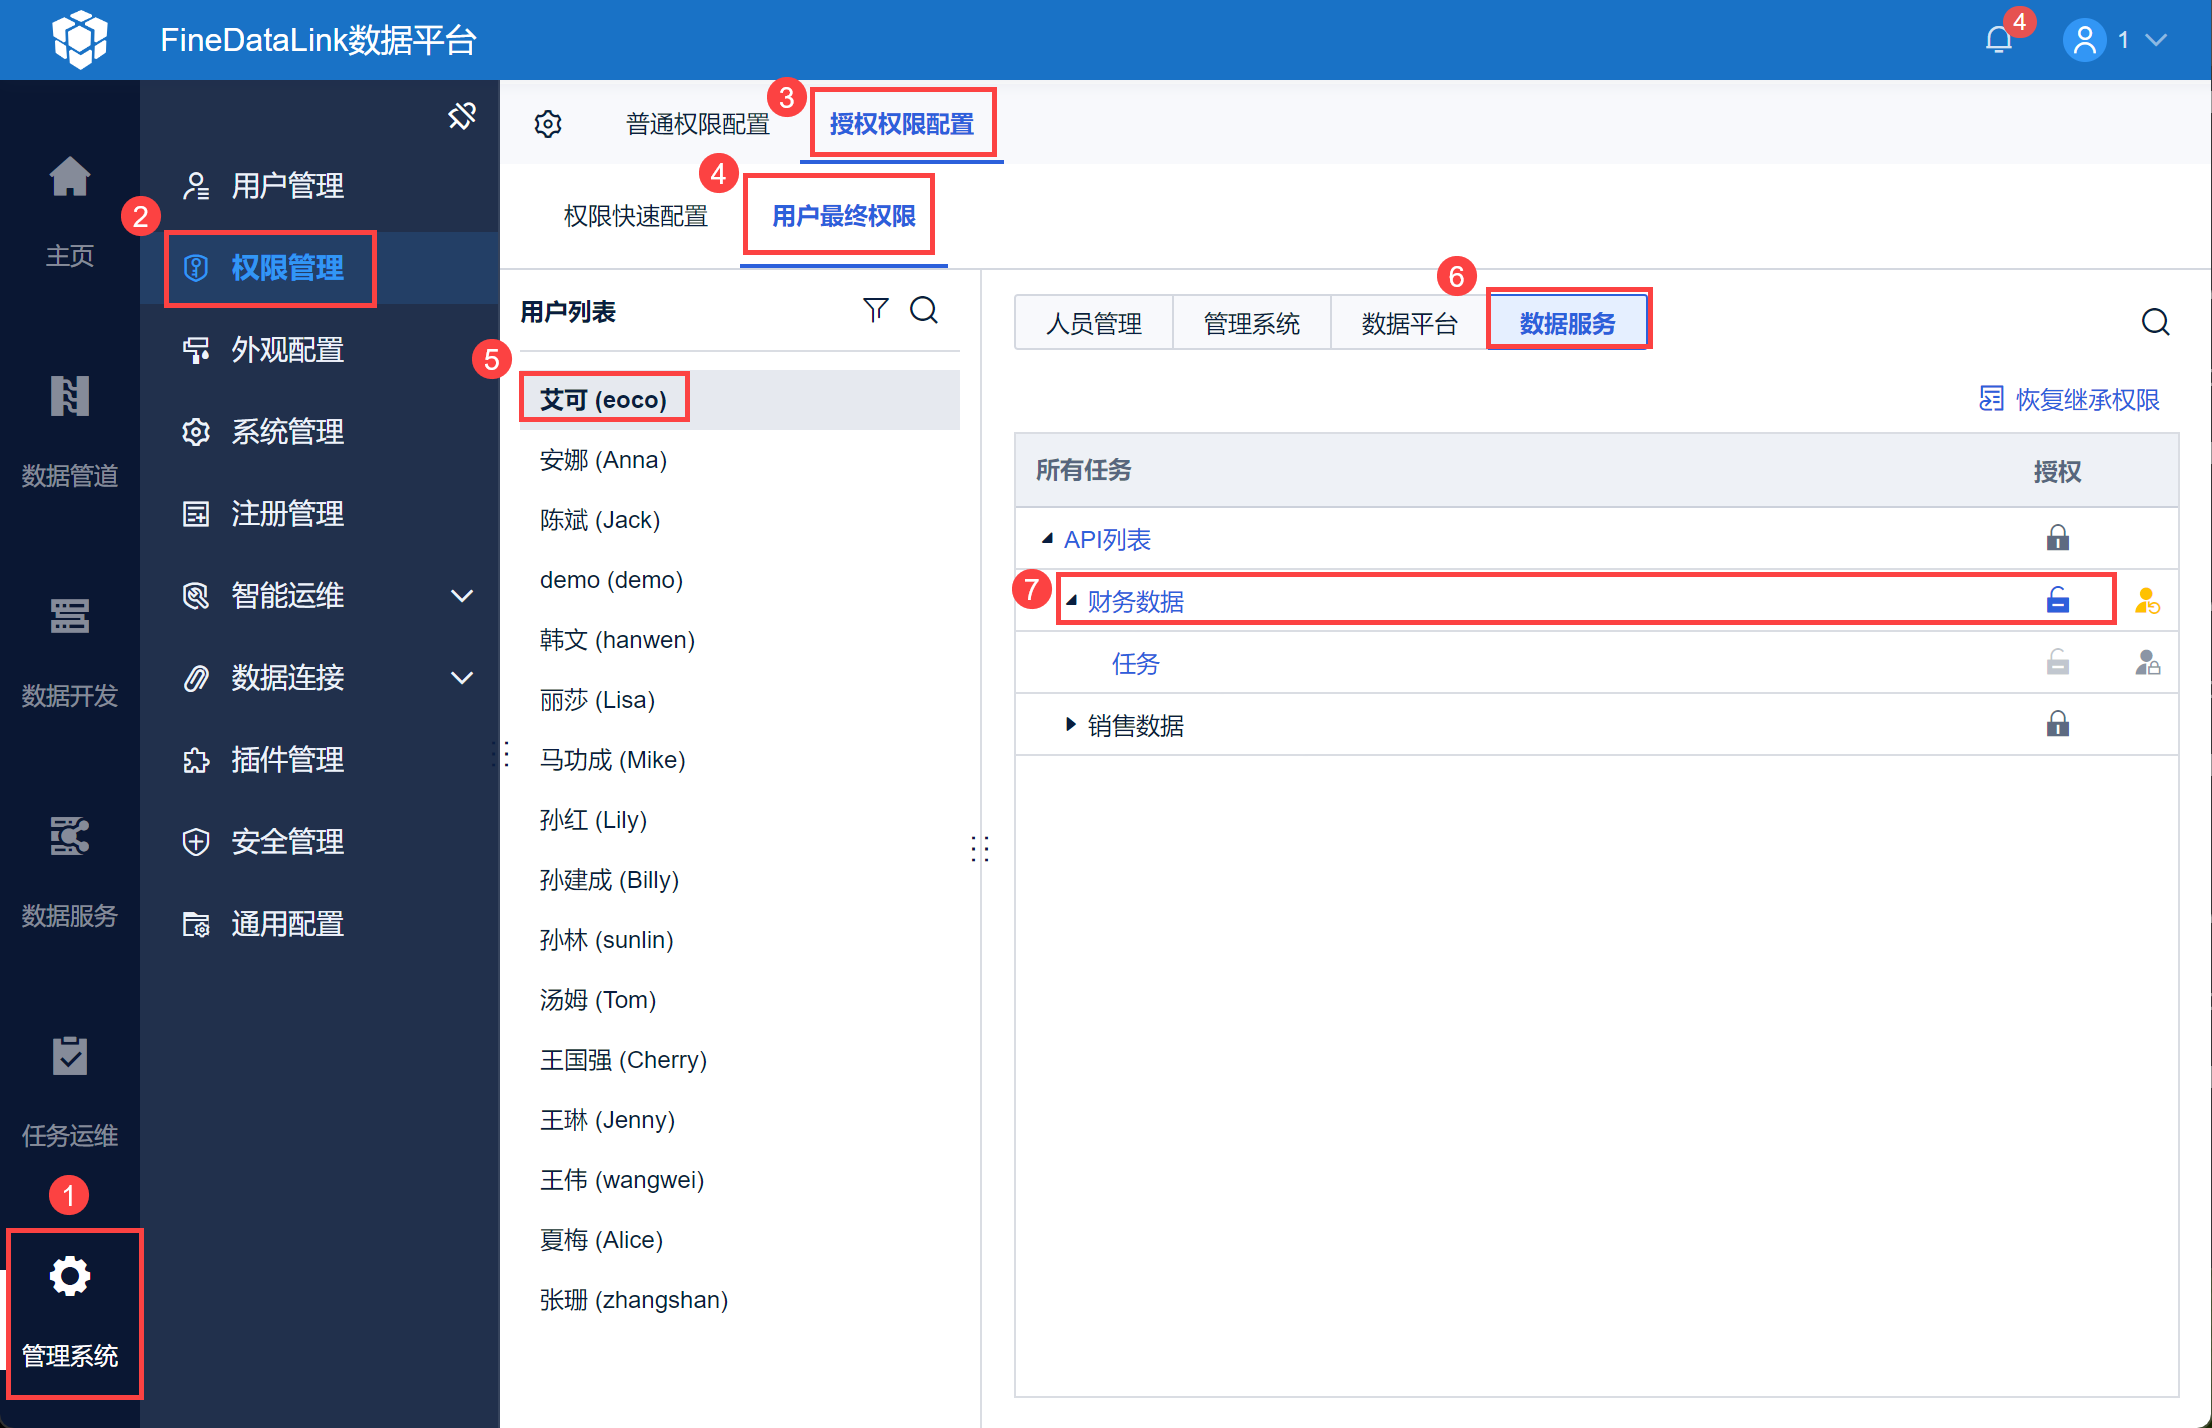The width and height of the screenshot is (2212, 1428).
Task: Open 用户管理 in the side menu
Action: coord(287,186)
